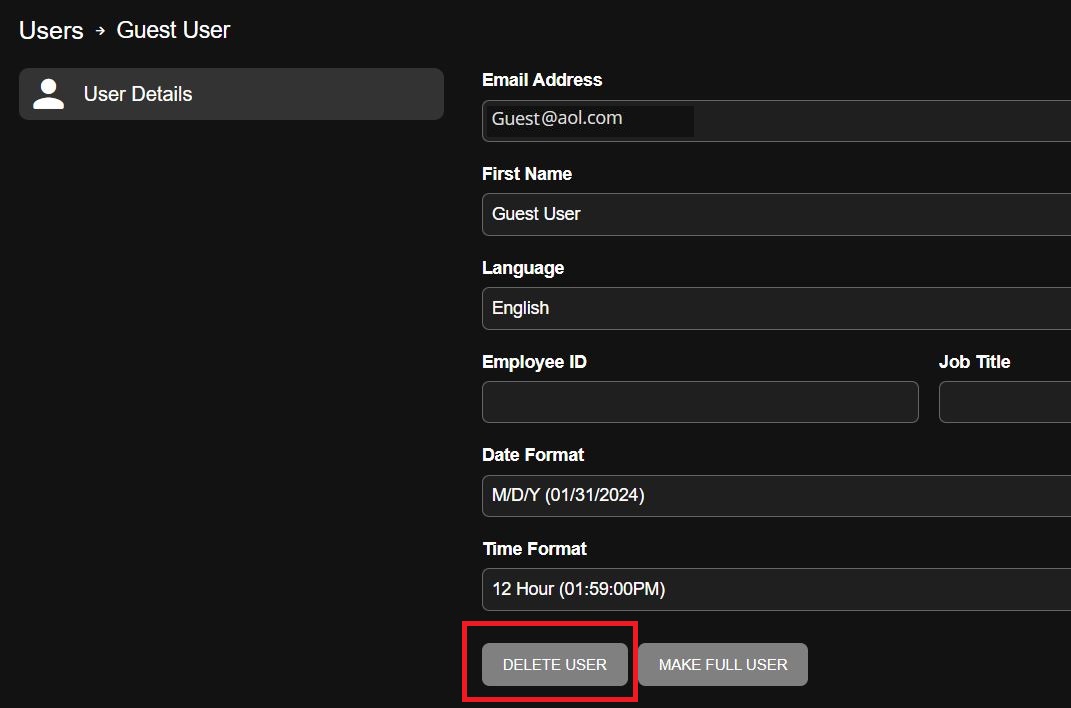Screen dimensions: 1071x708
Task: Click the Job Title input field
Action: pyautogui.click(x=1005, y=402)
